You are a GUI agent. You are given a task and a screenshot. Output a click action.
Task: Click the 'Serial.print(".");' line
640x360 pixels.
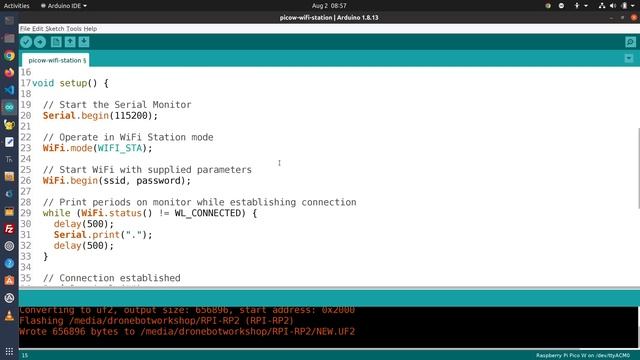pyautogui.click(x=103, y=235)
